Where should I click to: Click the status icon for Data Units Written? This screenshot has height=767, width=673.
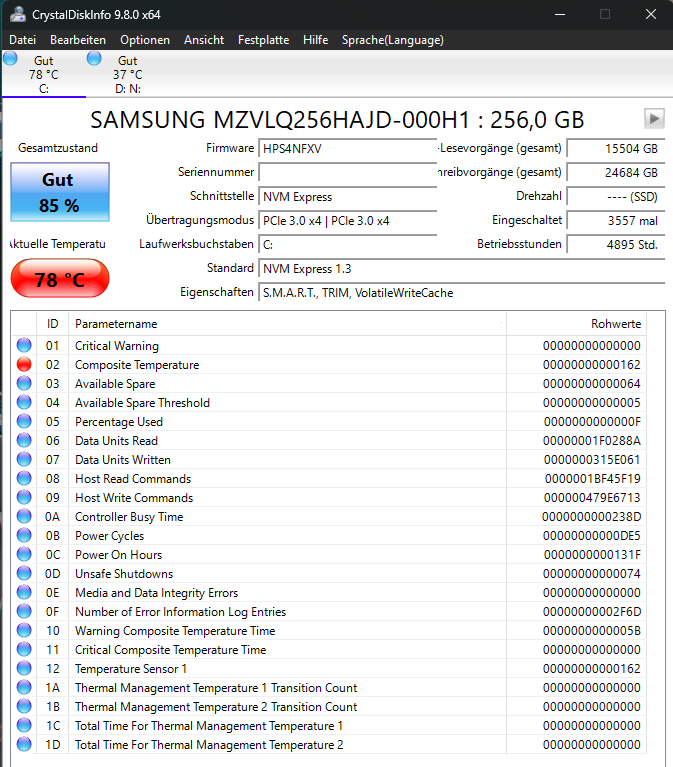coord(24,460)
